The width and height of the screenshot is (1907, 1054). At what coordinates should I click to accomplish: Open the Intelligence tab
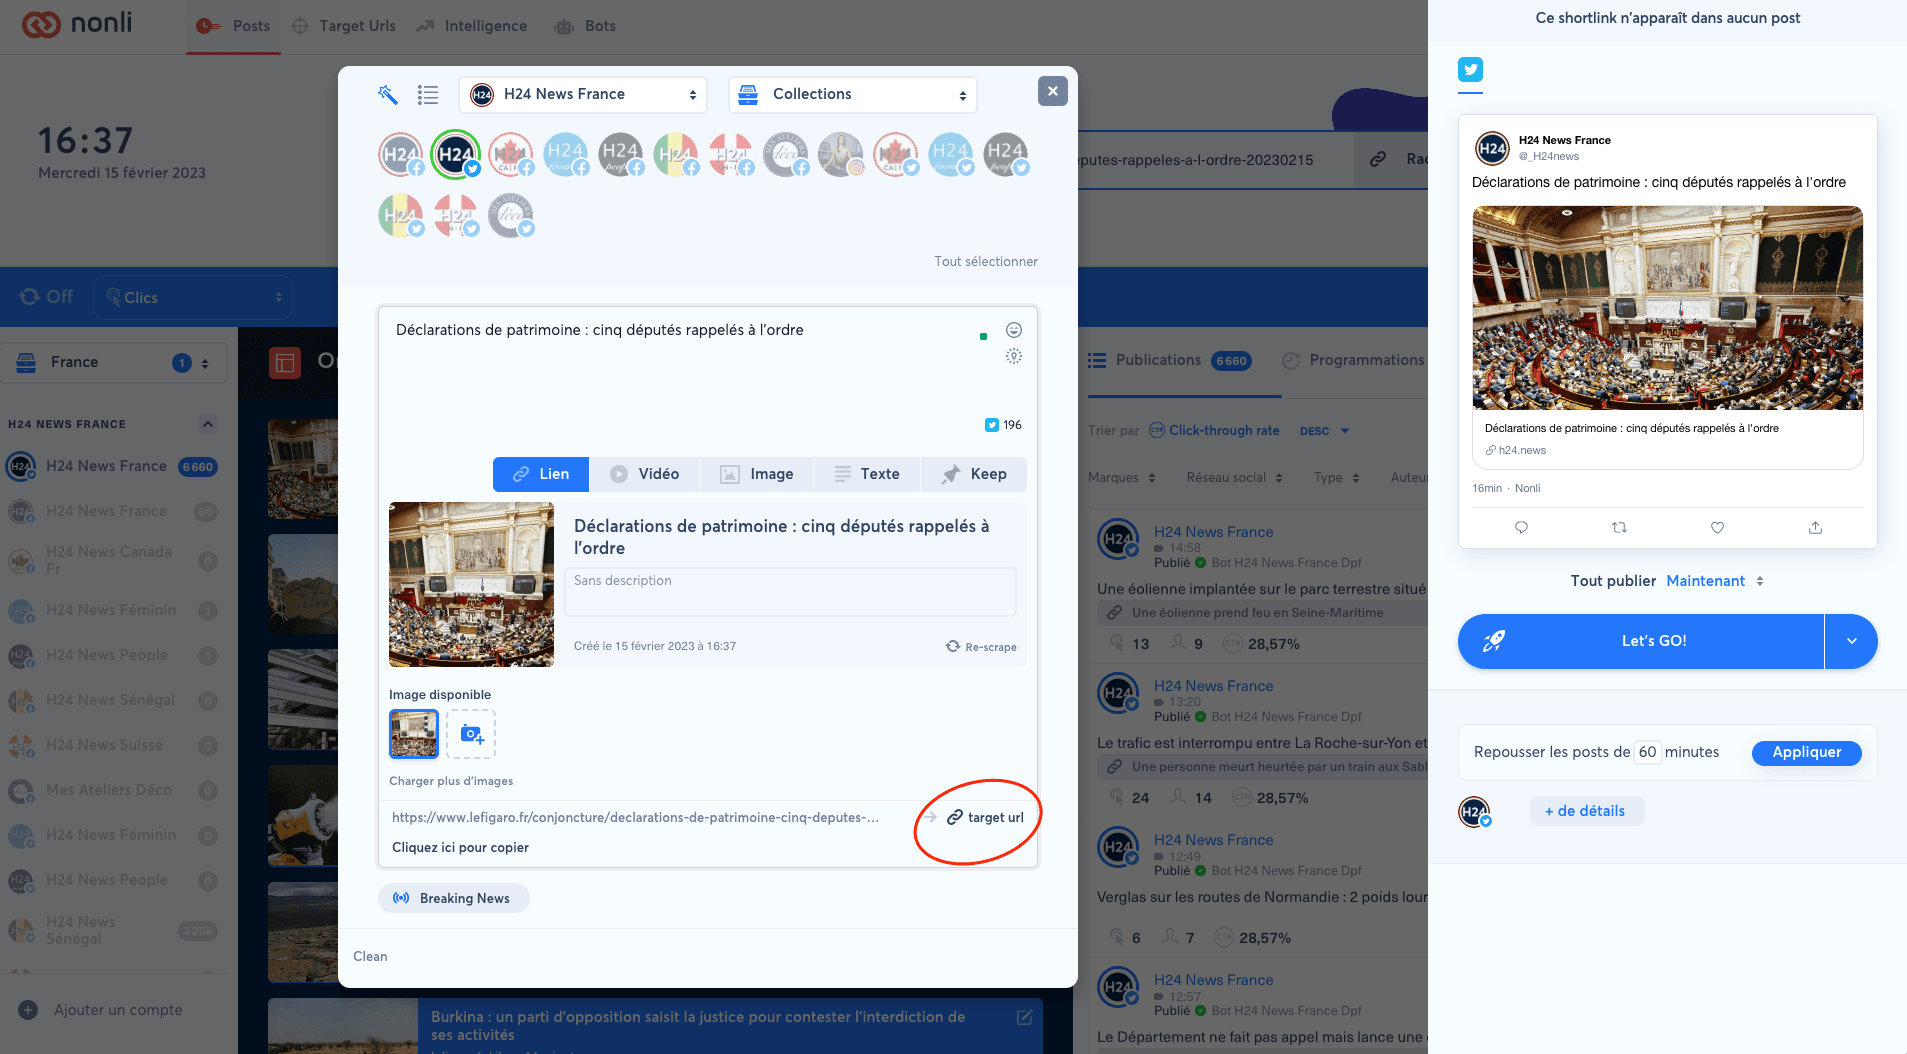coord(471,26)
